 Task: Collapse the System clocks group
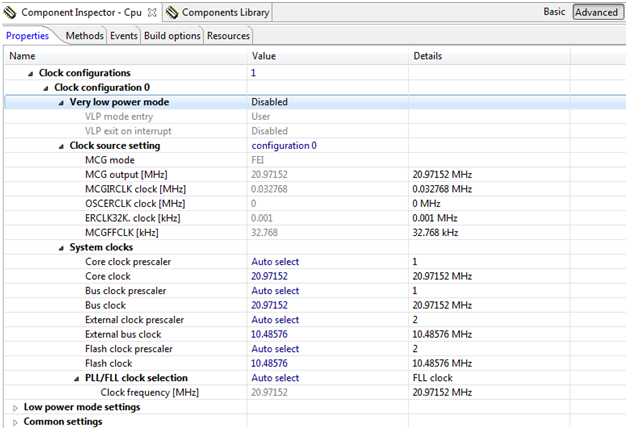(x=60, y=247)
